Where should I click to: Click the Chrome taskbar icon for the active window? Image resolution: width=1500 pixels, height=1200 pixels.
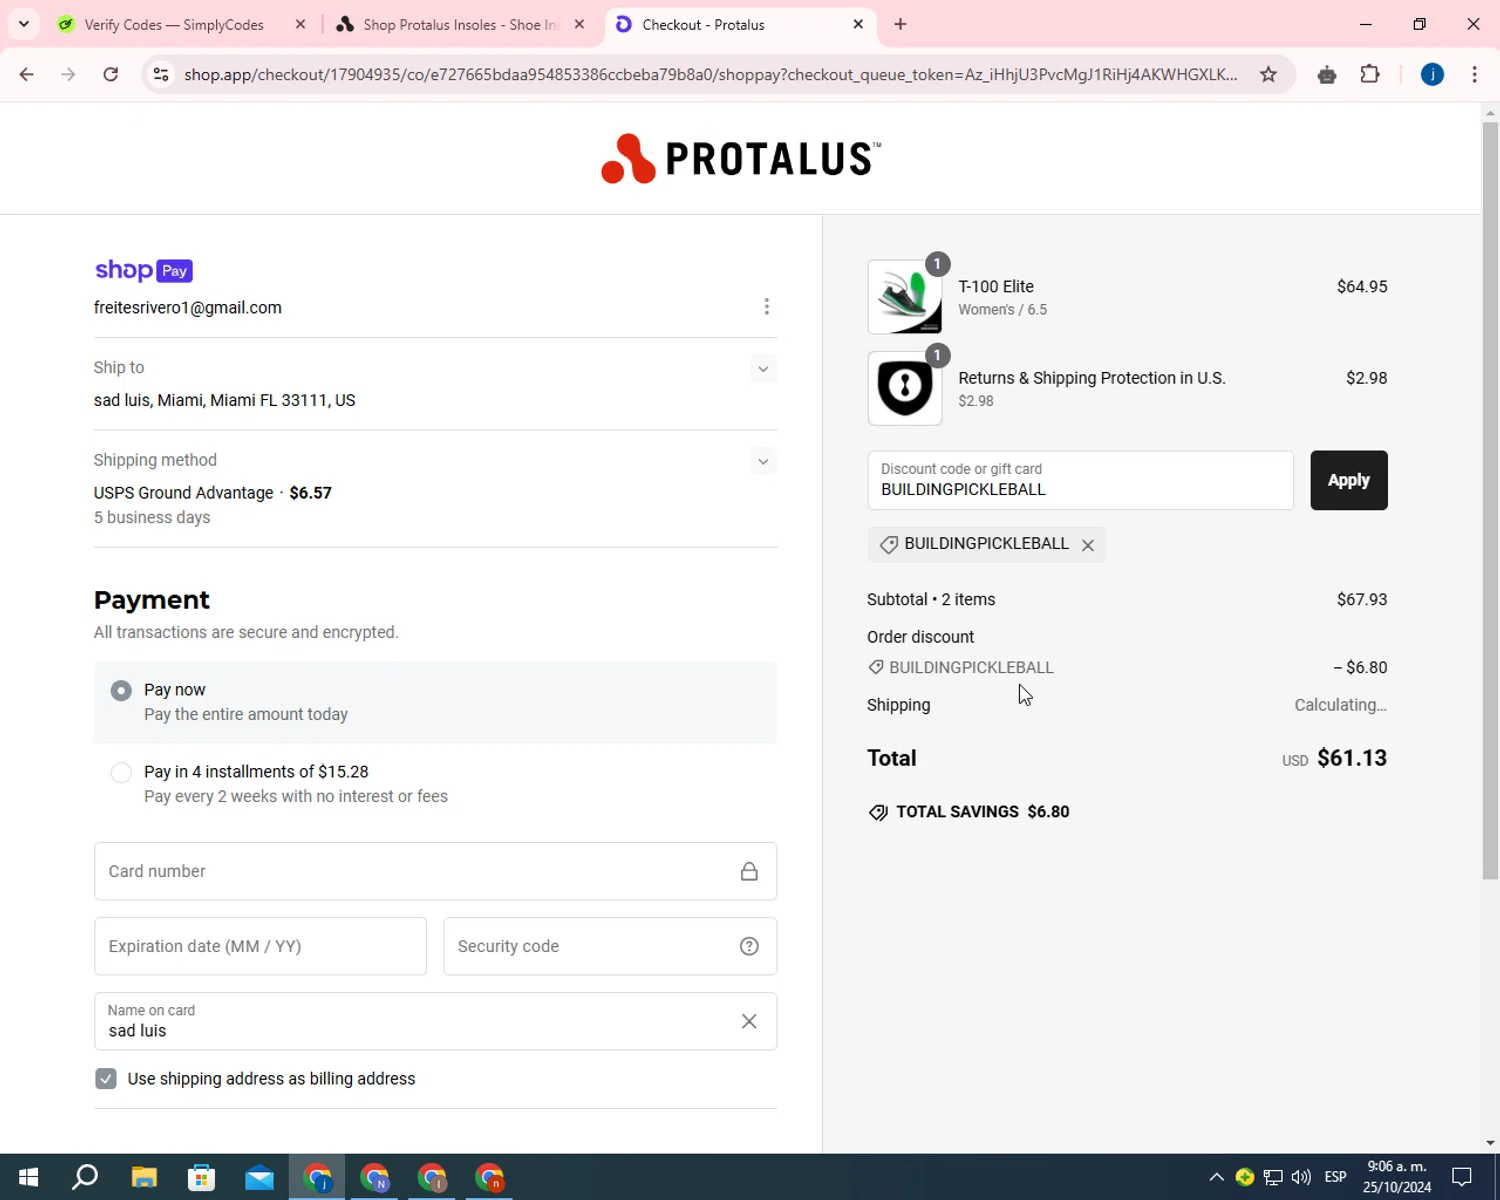tap(318, 1177)
